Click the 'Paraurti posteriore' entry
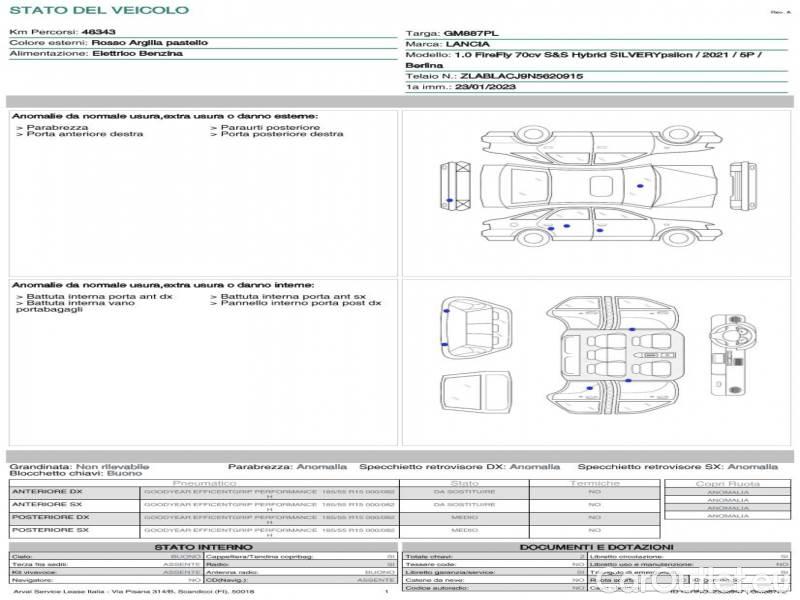The height and width of the screenshot is (600, 800). click(x=265, y=128)
